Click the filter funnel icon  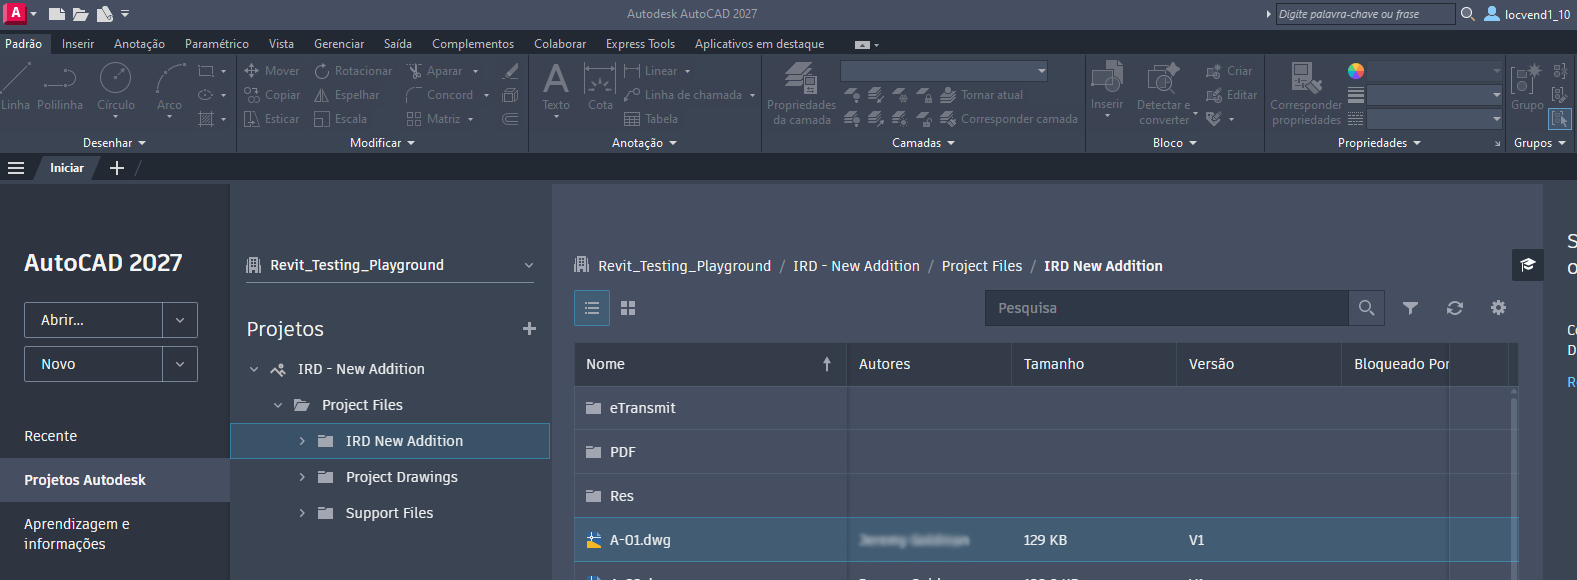1410,308
